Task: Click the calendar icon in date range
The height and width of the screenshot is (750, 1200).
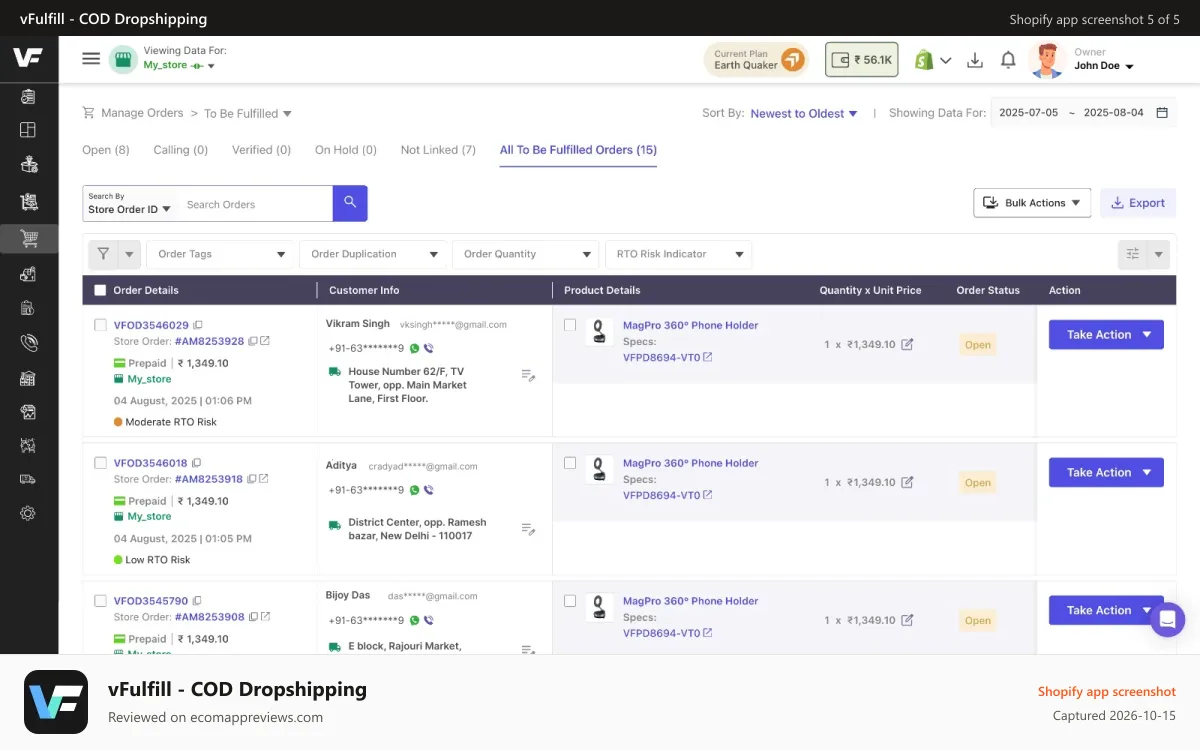Action: [1162, 113]
